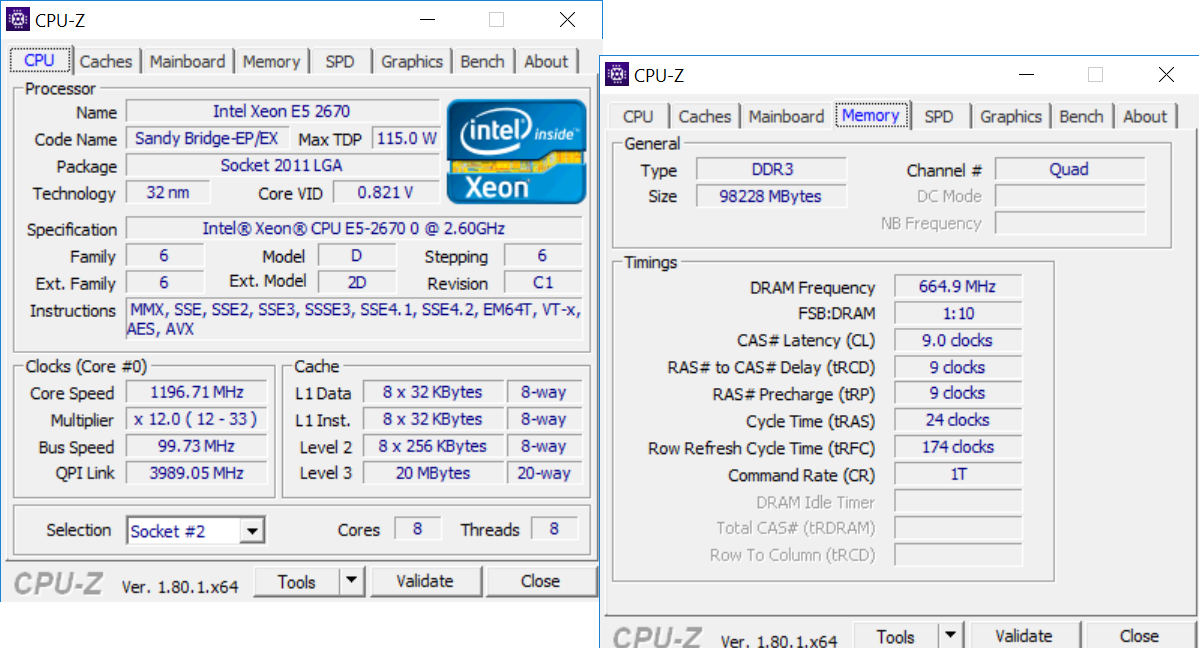This screenshot has height=648, width=1199.
Task: Open the Mainboard tab in left window
Action: [187, 61]
